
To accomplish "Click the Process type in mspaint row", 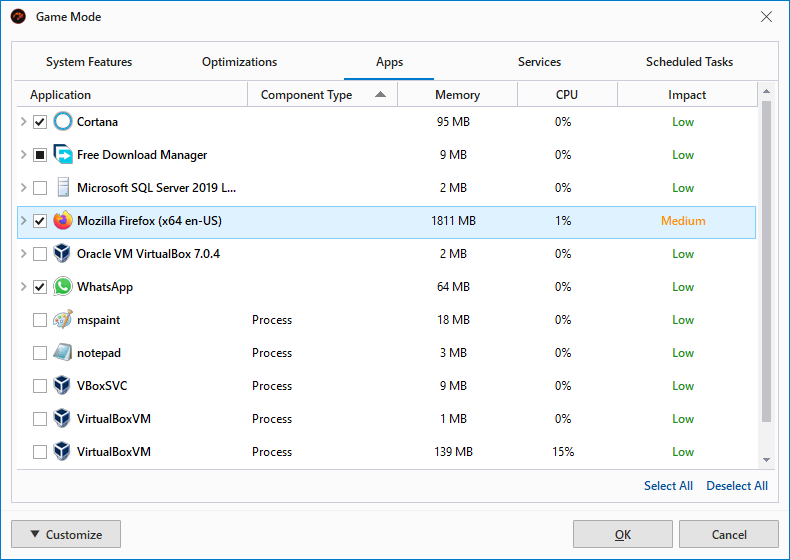I will [272, 320].
